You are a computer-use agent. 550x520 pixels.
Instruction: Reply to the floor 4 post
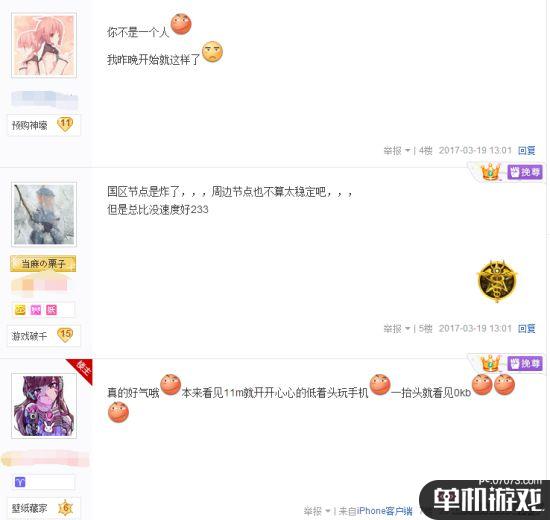point(527,151)
